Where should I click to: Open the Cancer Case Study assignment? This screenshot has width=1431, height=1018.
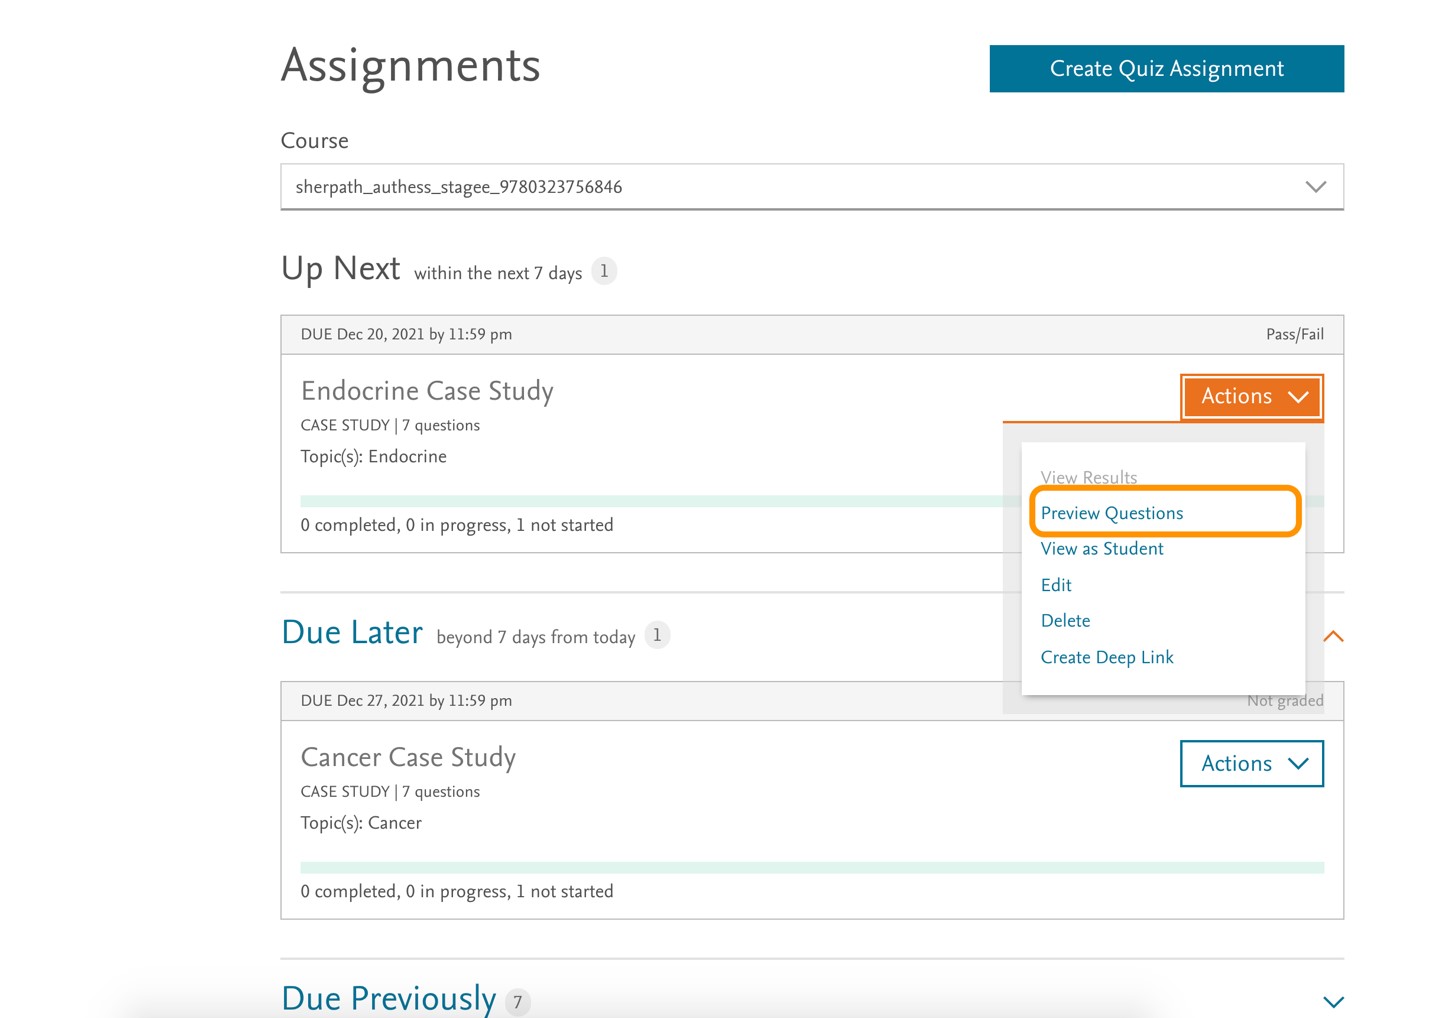[408, 757]
